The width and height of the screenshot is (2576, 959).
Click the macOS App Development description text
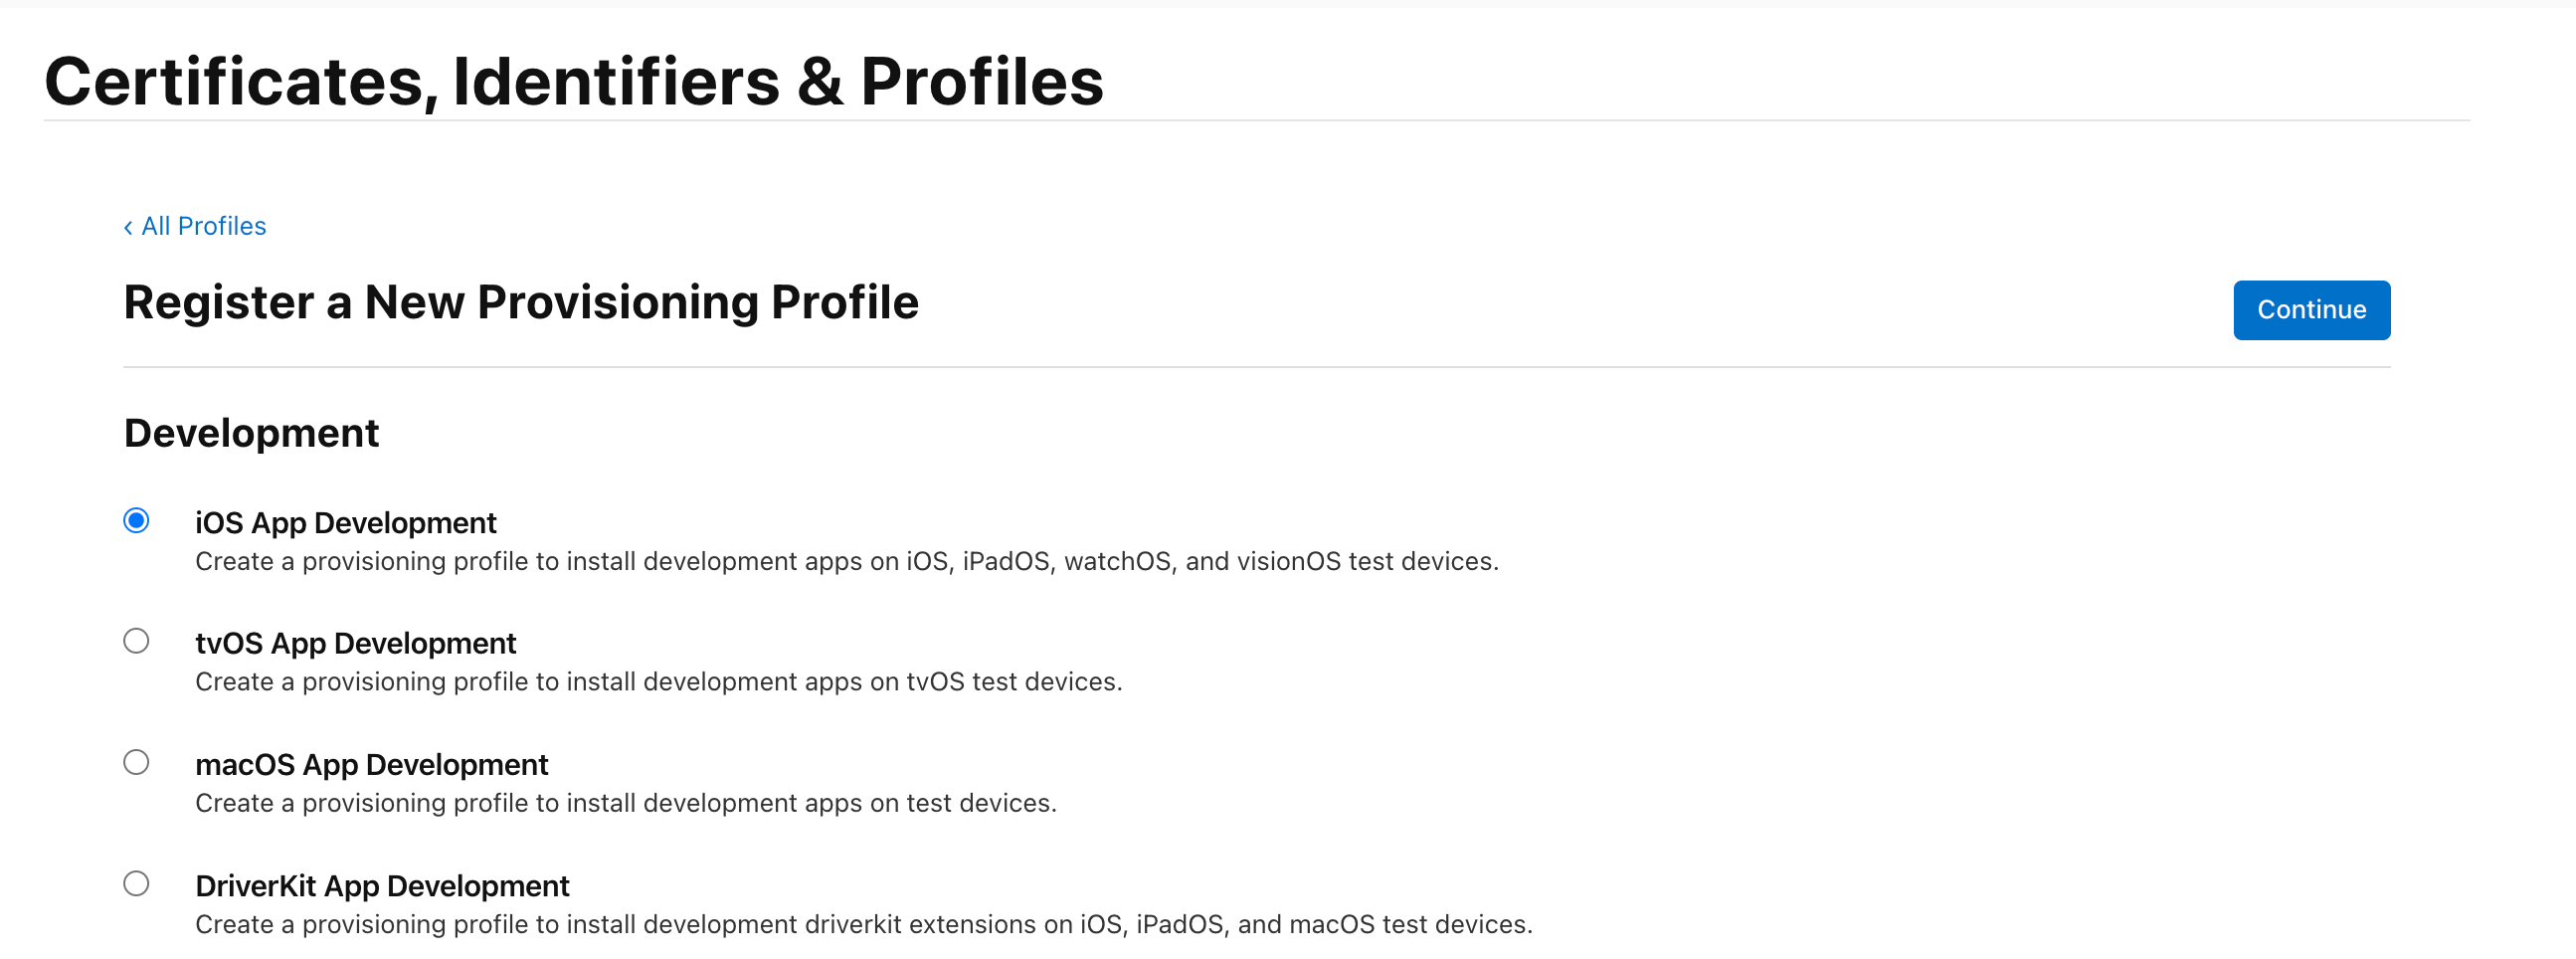(625, 804)
